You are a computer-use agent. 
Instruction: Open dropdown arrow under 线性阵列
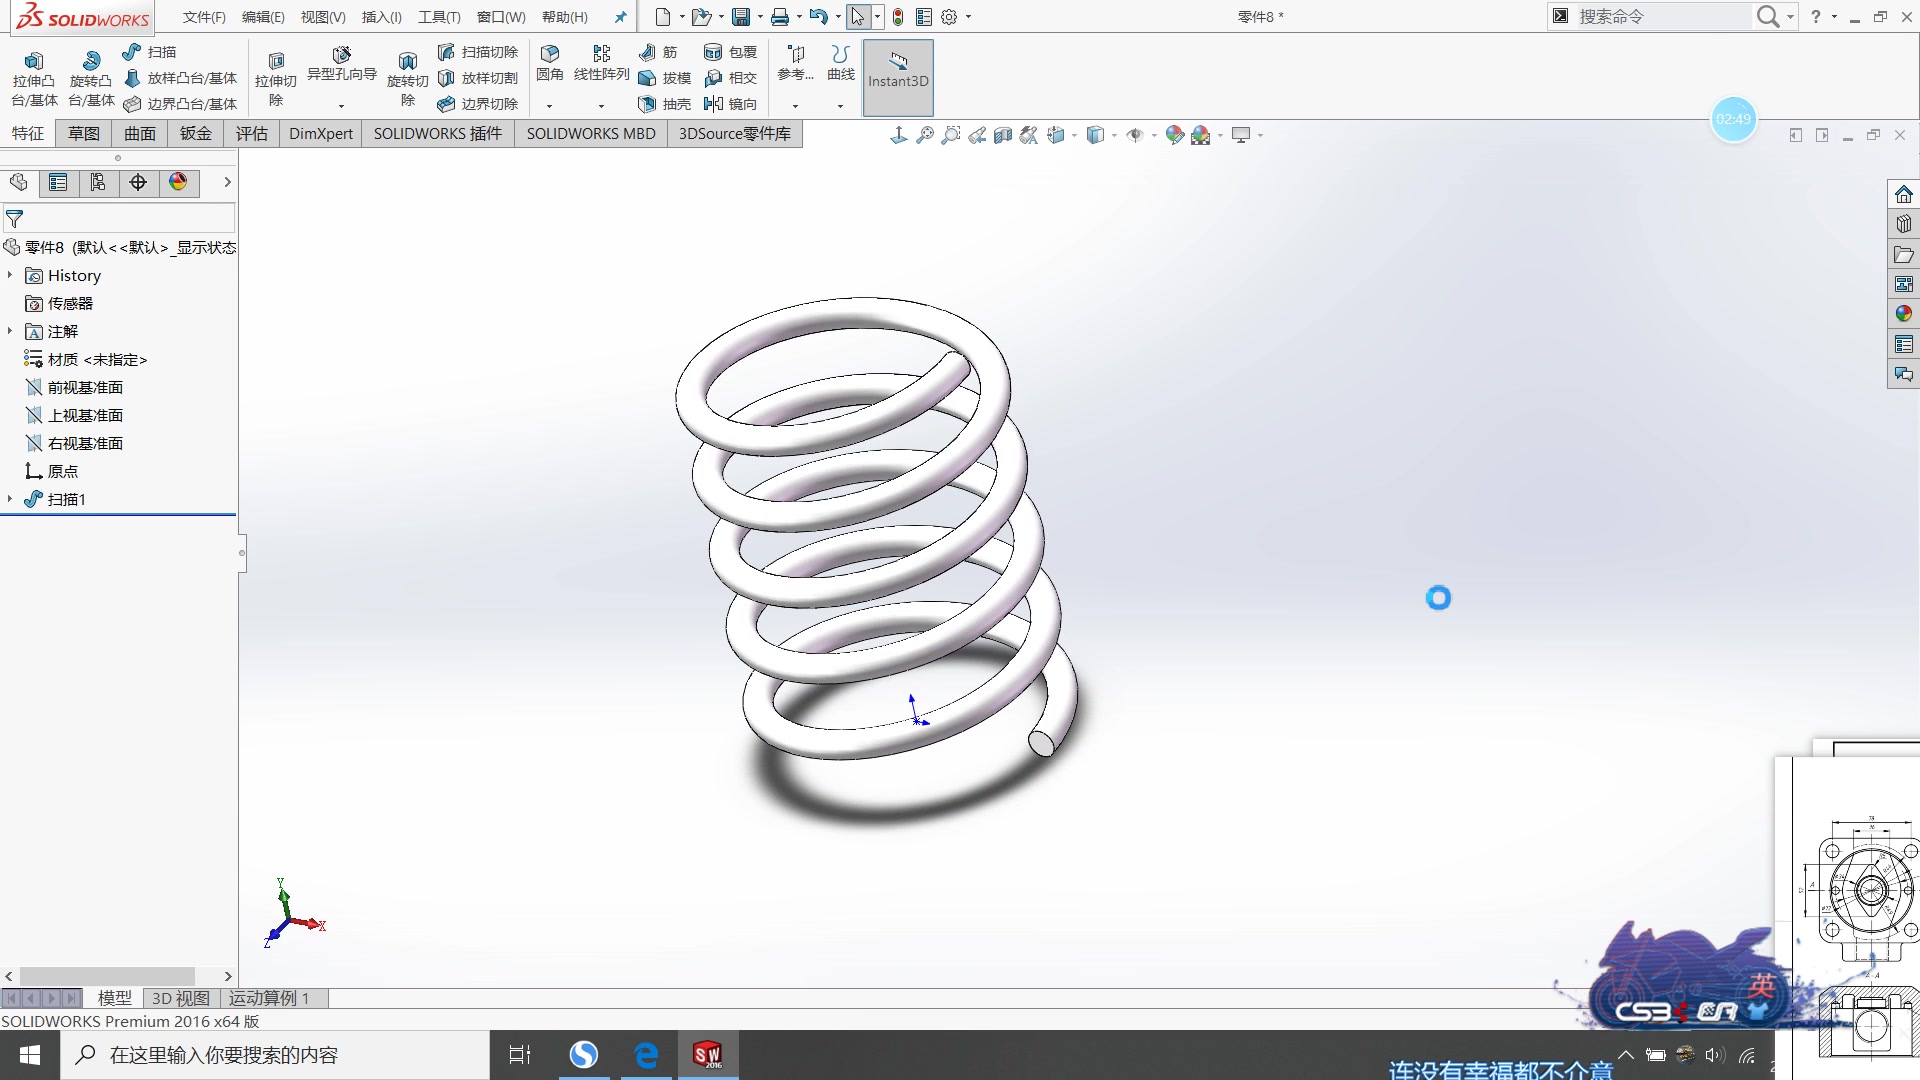coord(601,106)
